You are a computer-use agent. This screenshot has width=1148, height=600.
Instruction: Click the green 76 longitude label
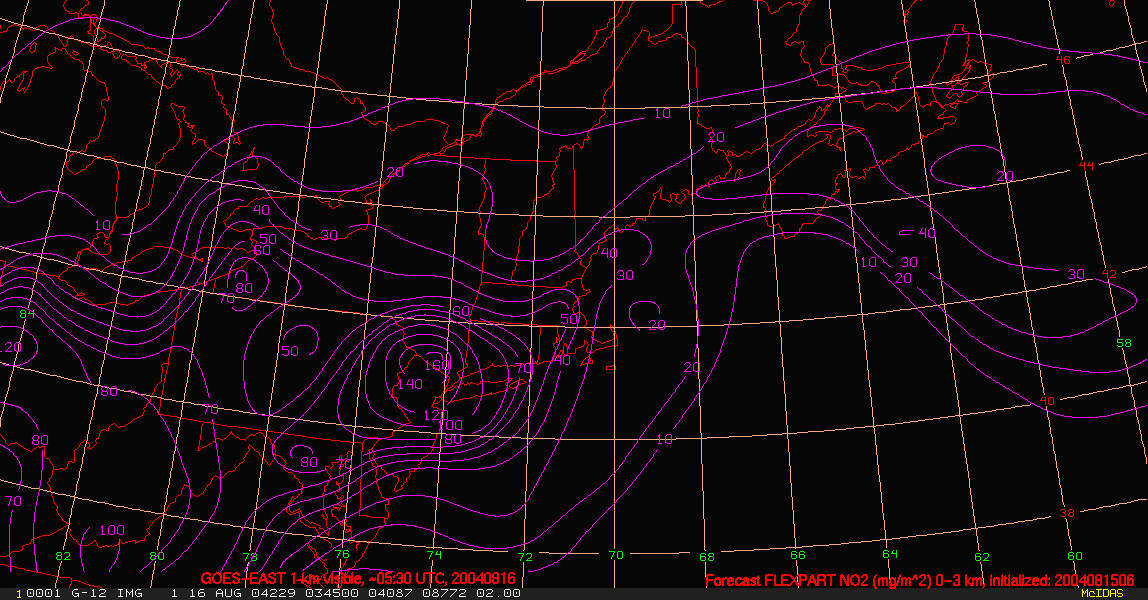[x=342, y=554]
